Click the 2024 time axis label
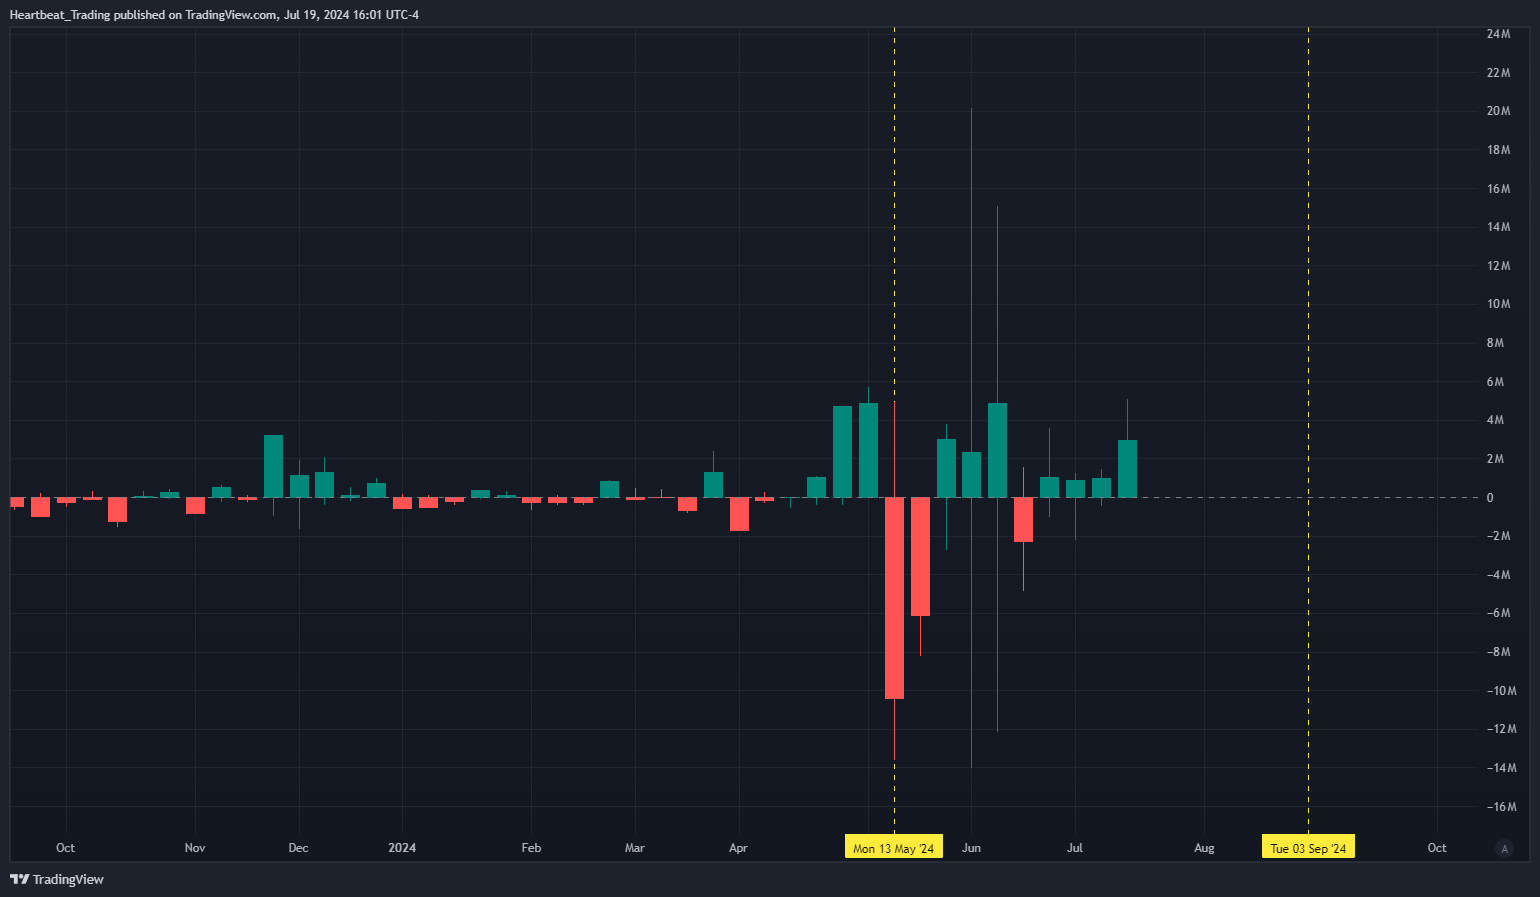 [402, 848]
